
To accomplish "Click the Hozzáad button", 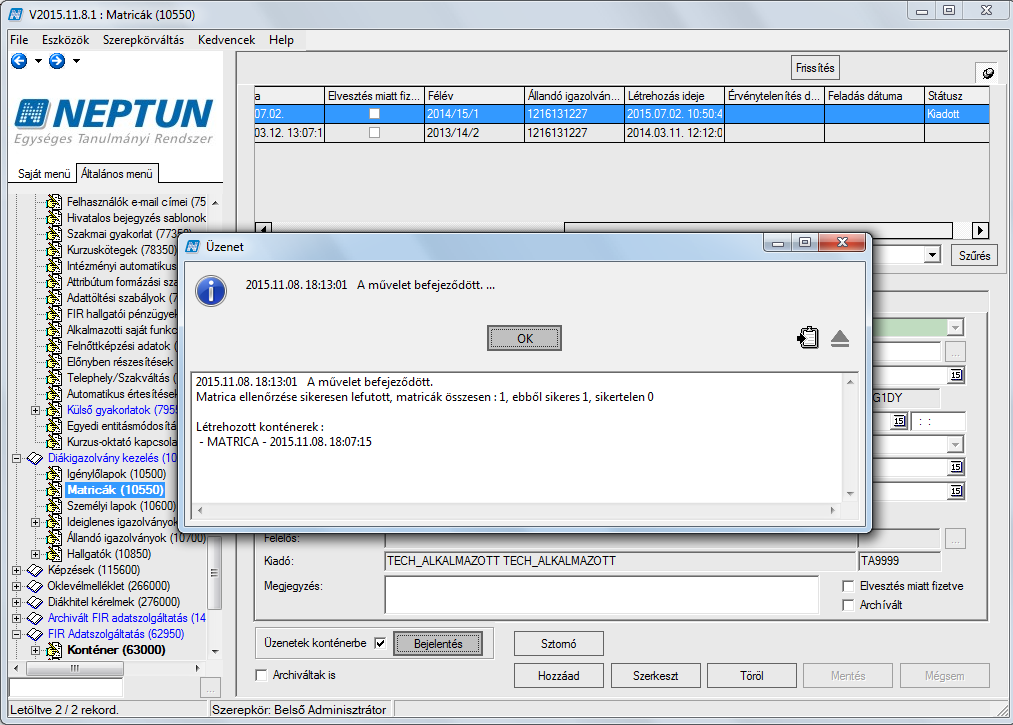I will [559, 676].
